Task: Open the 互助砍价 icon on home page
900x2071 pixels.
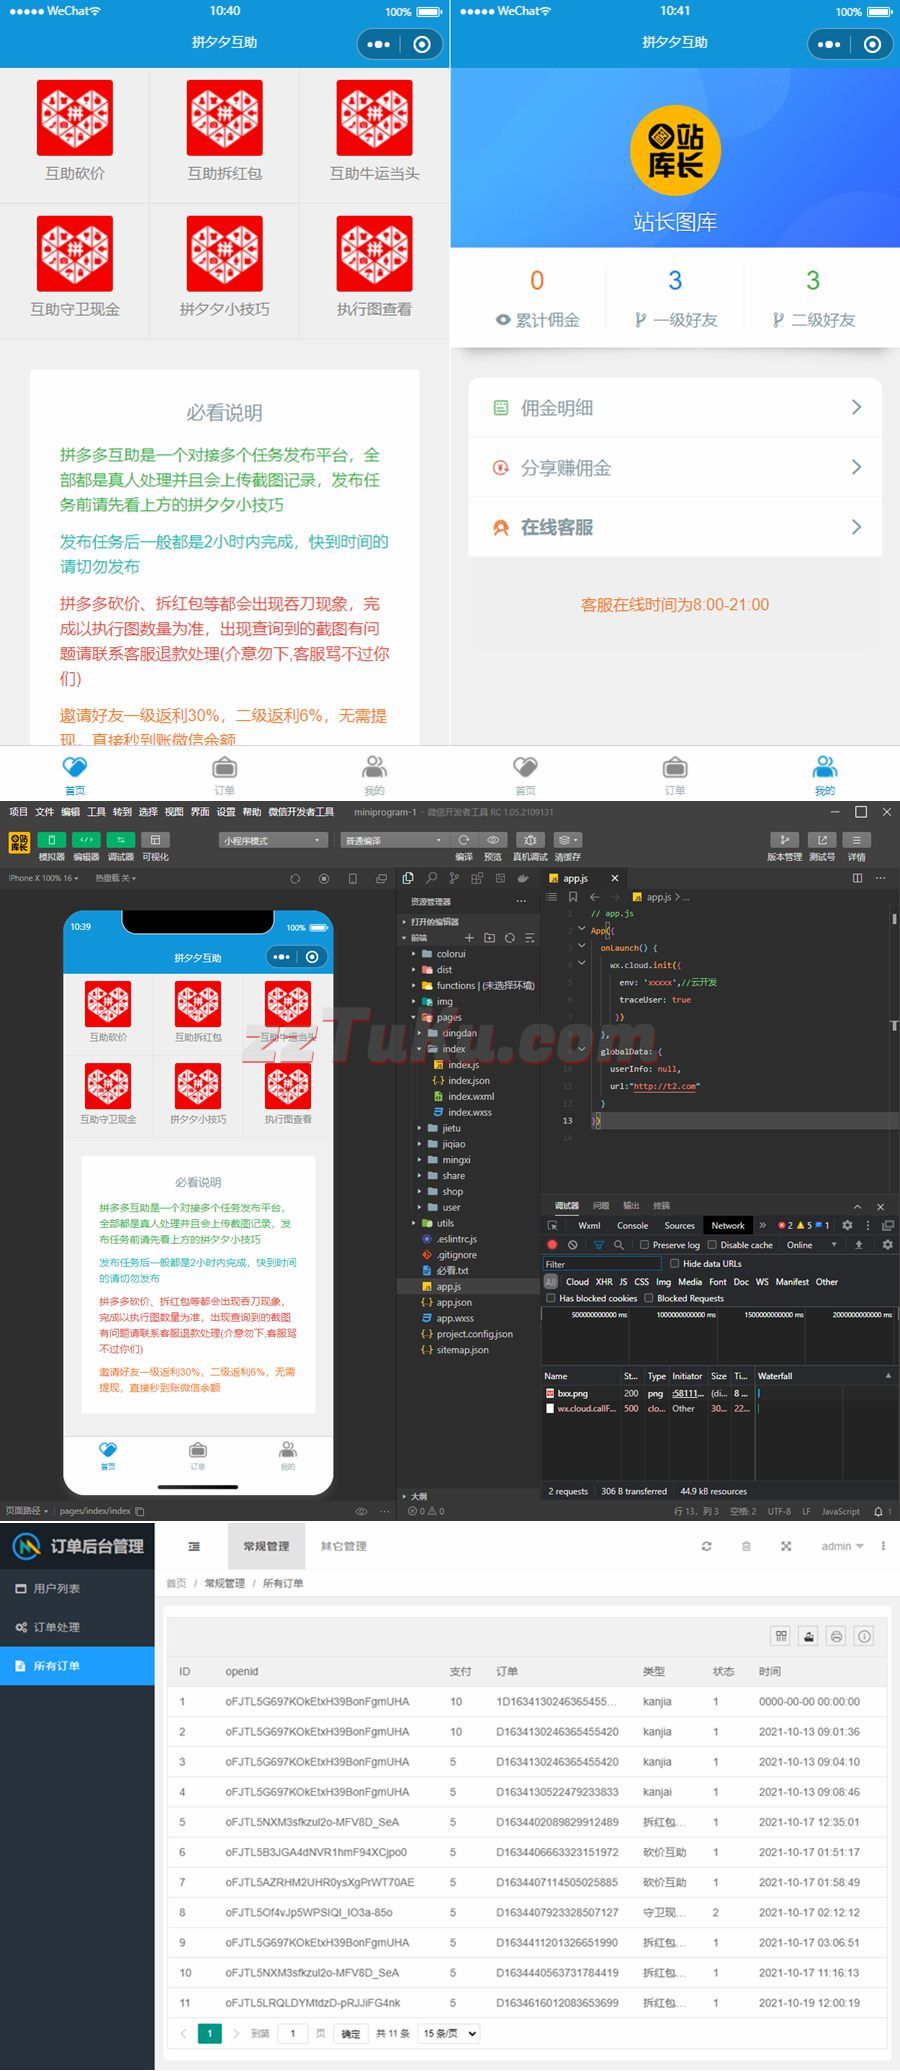Action: pos(75,131)
